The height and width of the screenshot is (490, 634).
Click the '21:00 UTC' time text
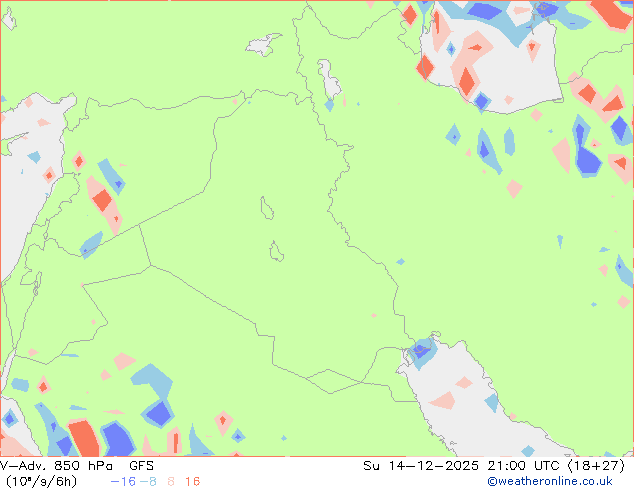point(525,466)
